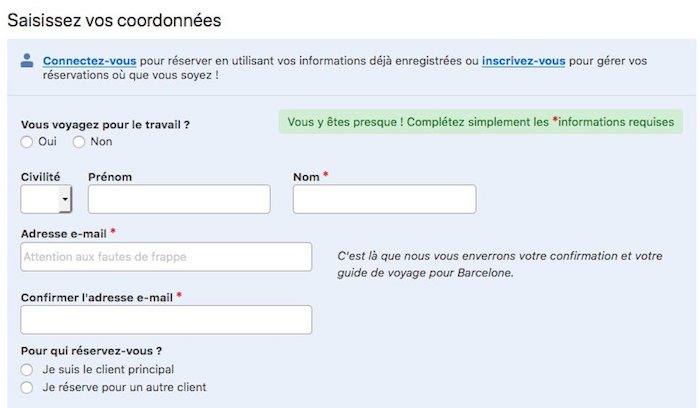Screen dimensions: 700x408
Task: Click the Confirmer l'adresse e-mail label
Action: (x=97, y=297)
